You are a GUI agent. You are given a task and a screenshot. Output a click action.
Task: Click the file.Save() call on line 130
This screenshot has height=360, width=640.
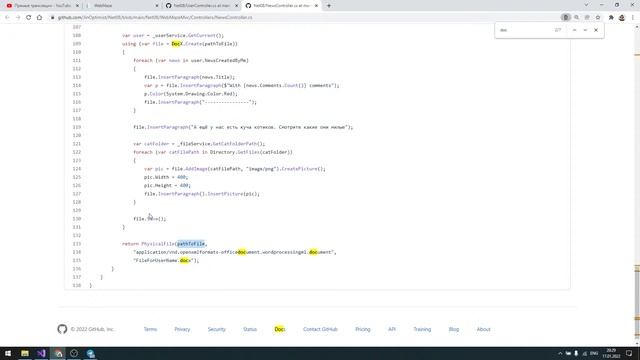[x=149, y=219]
